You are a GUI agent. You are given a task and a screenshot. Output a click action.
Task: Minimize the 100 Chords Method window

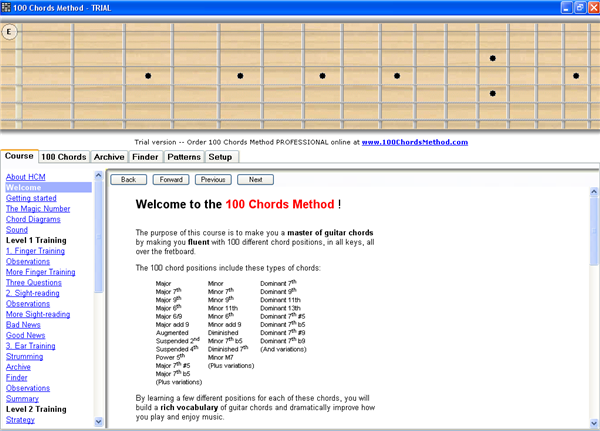tap(567, 7)
